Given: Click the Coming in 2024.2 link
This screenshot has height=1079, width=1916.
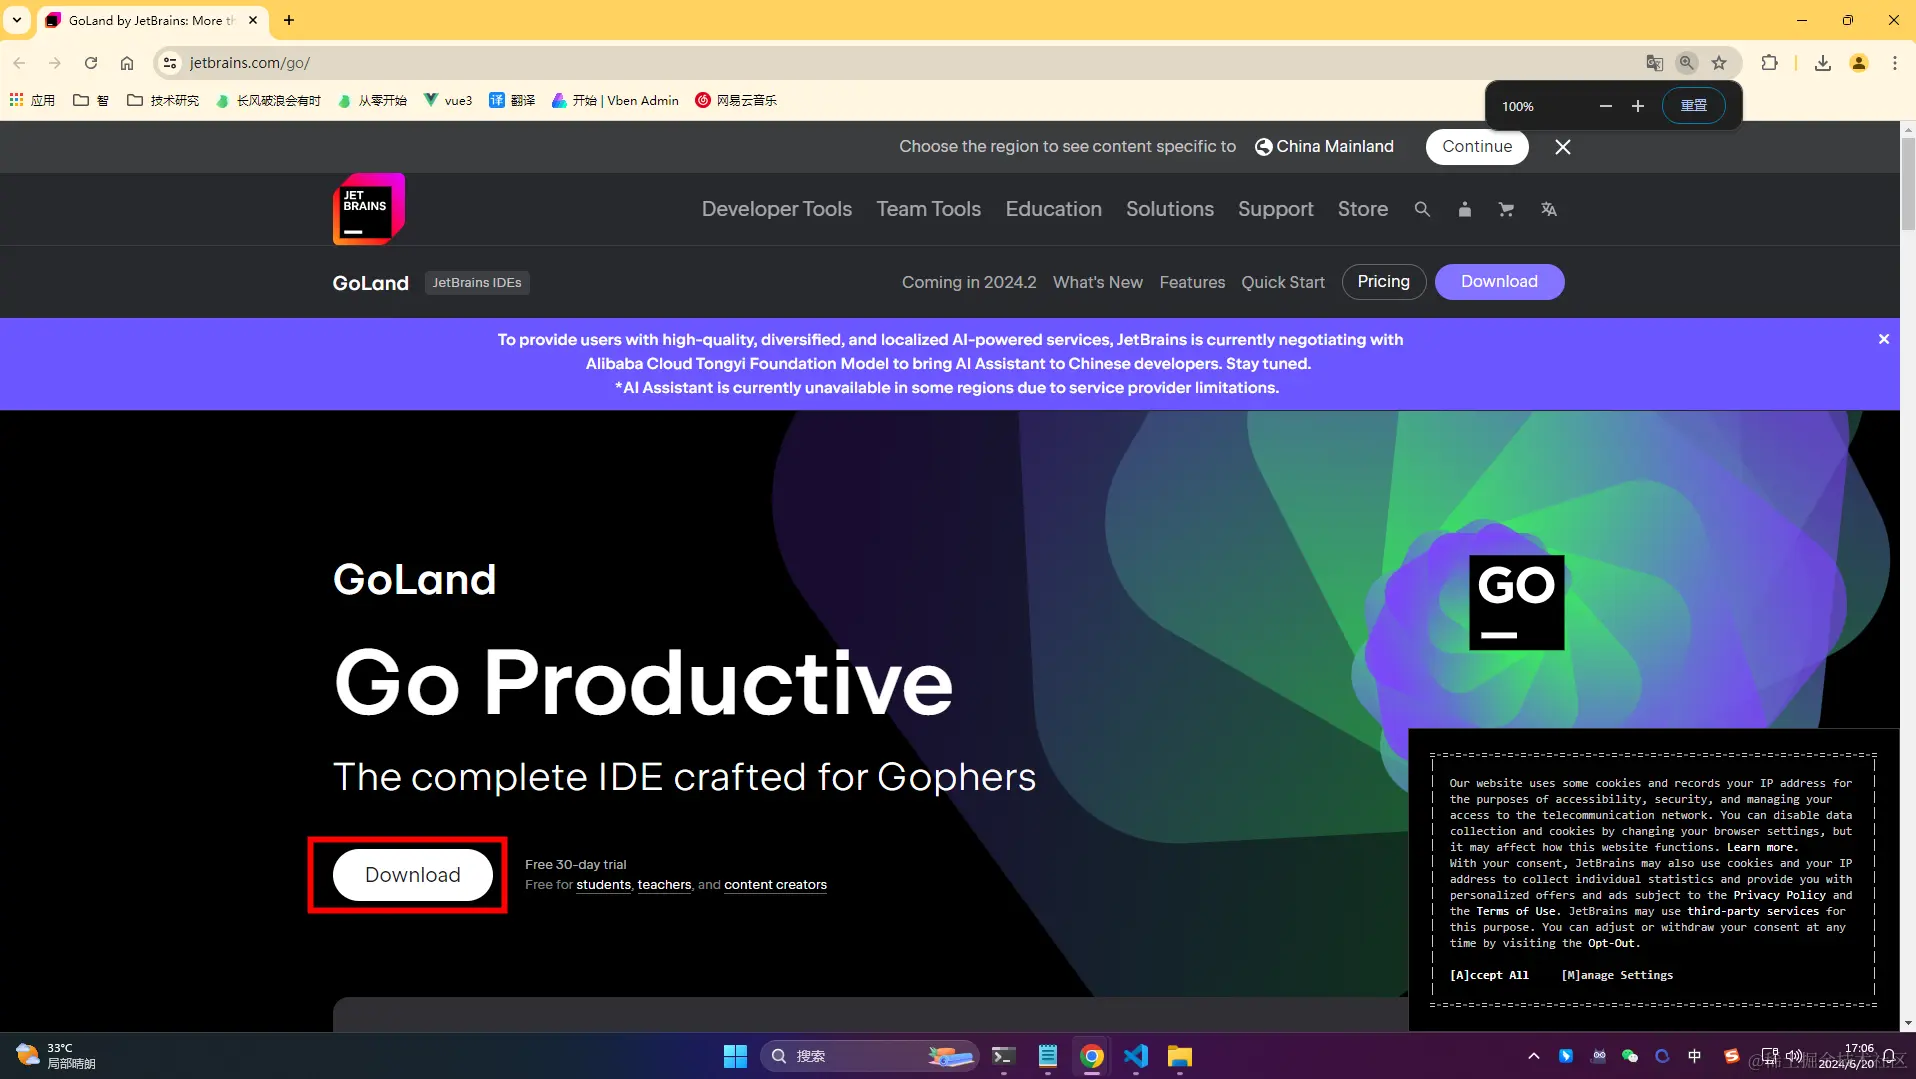Looking at the screenshot, I should [x=969, y=282].
